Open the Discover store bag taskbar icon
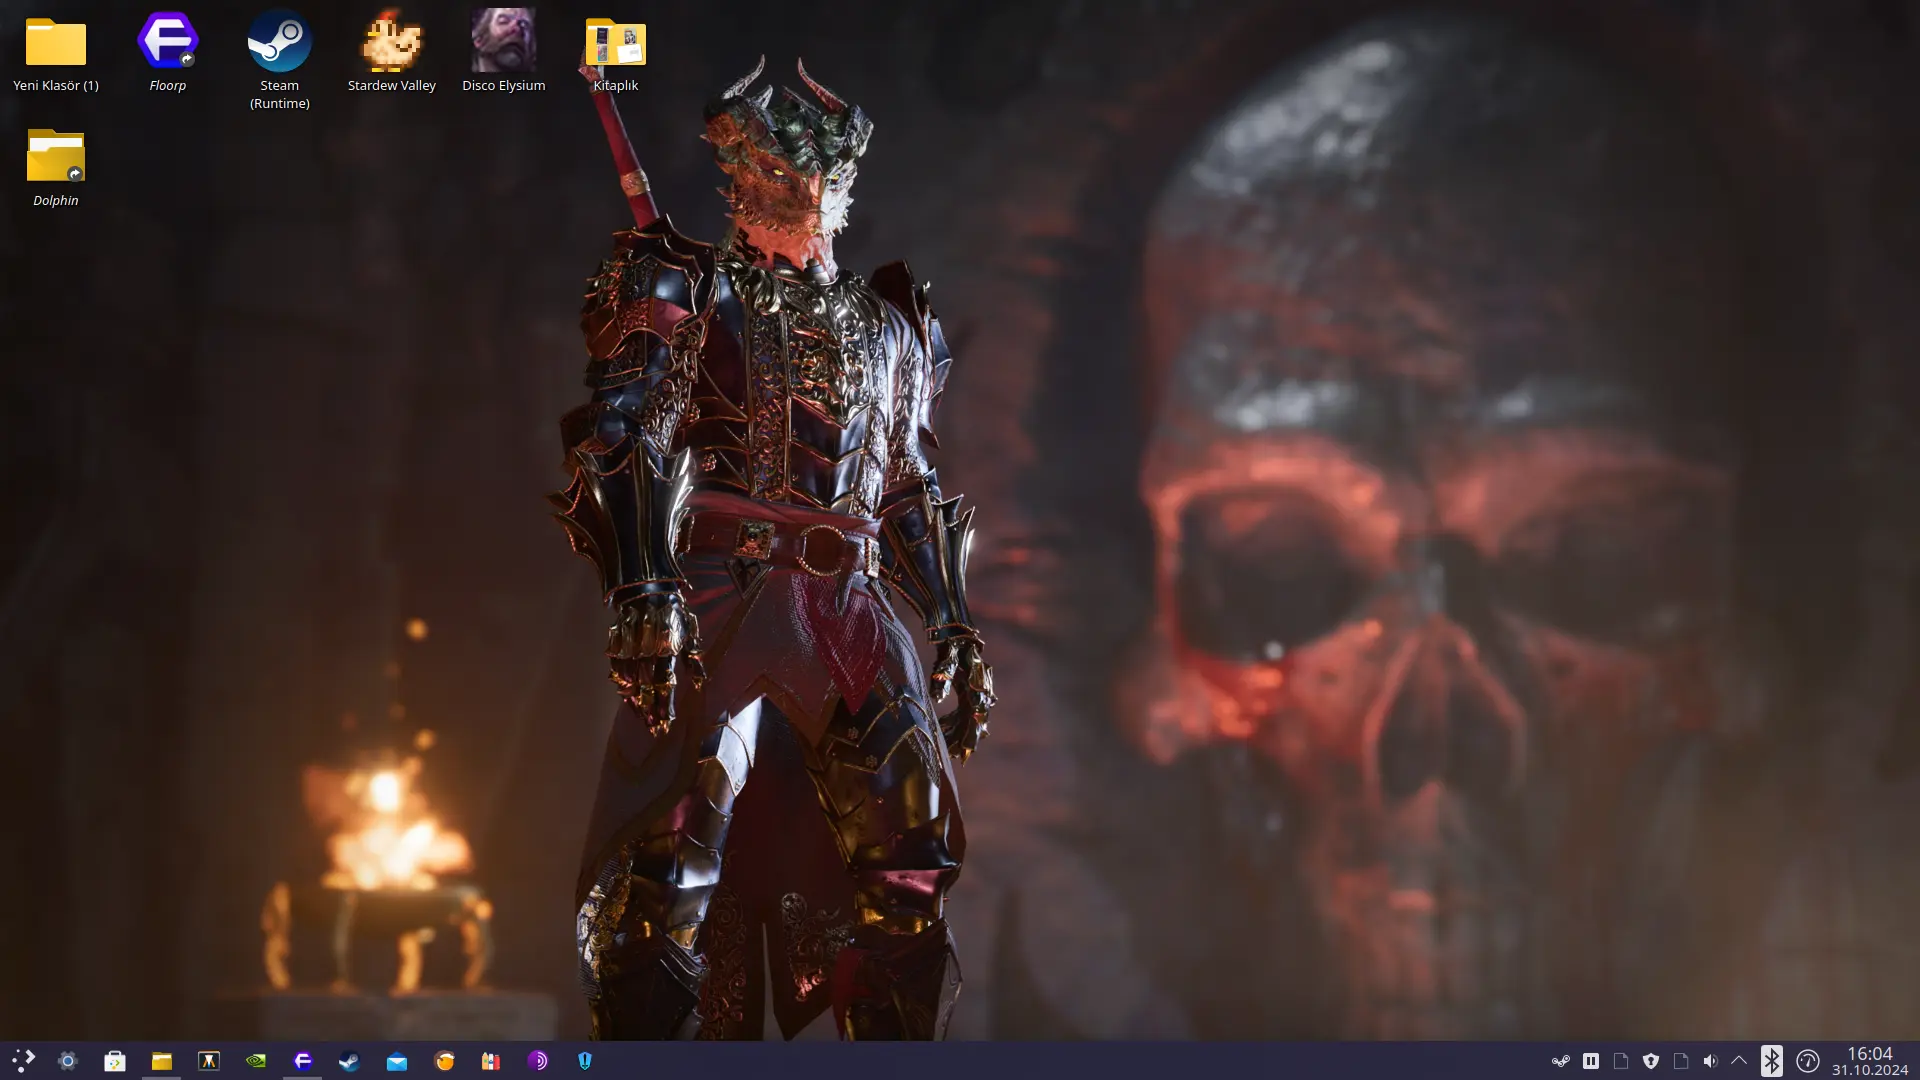1920x1080 pixels. click(115, 1061)
